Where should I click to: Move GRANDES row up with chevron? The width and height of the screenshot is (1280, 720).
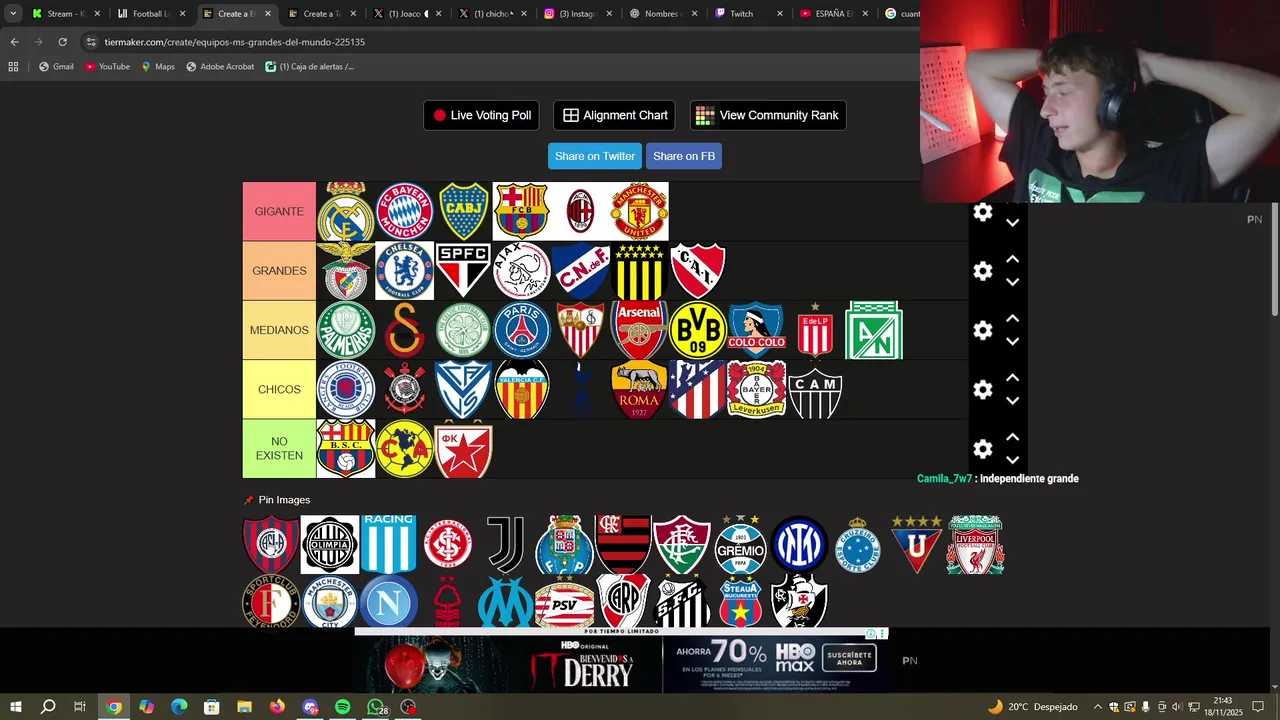pos(1012,259)
